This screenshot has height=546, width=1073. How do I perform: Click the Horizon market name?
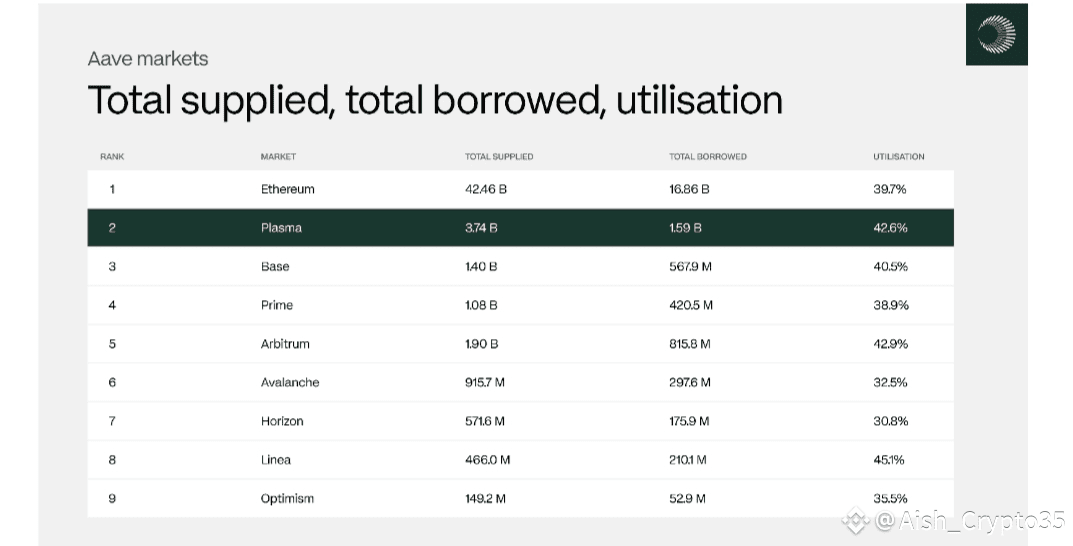tap(284, 421)
